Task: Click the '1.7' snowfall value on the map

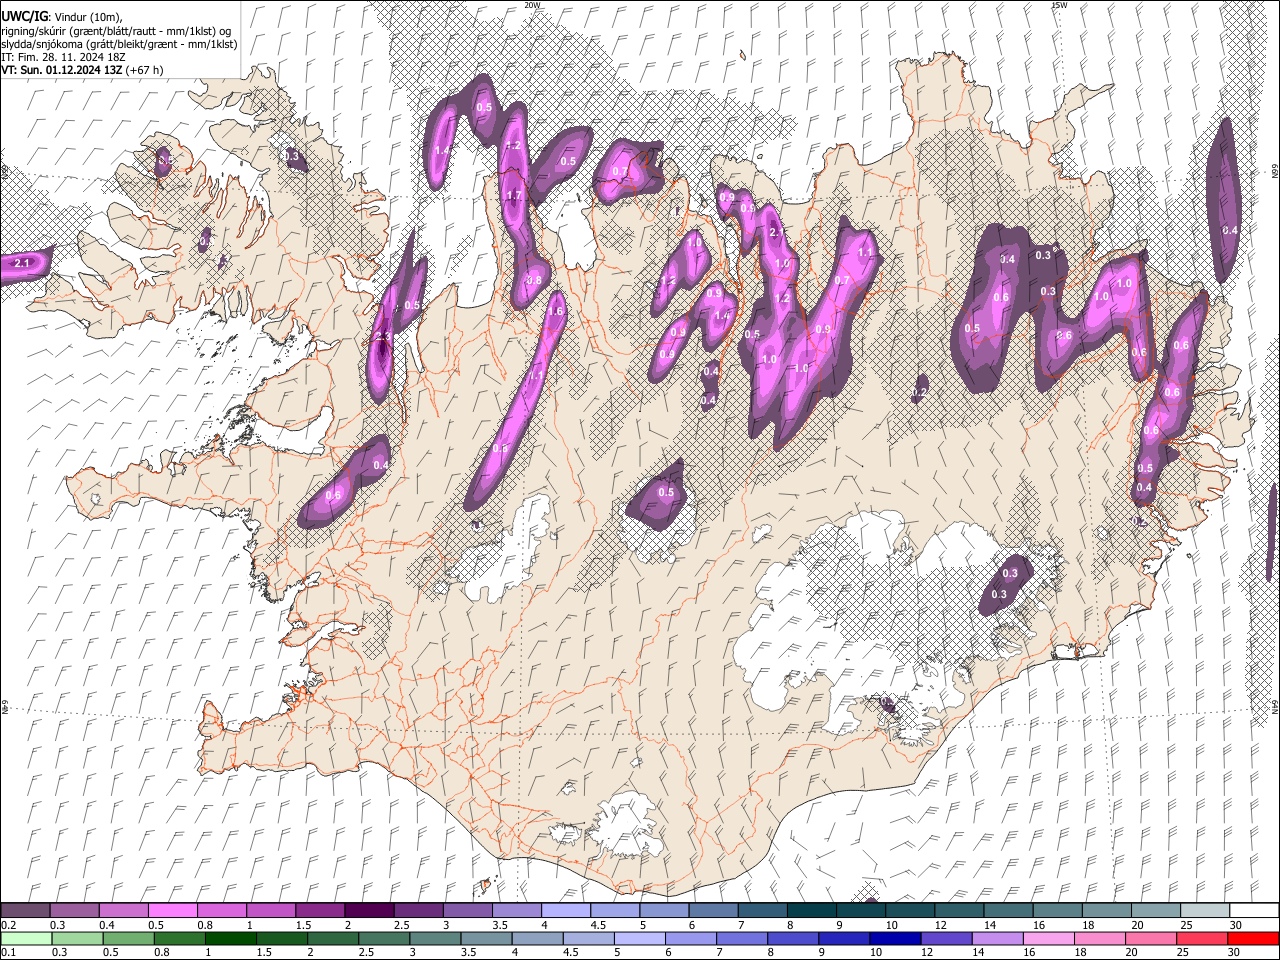Action: [x=515, y=195]
